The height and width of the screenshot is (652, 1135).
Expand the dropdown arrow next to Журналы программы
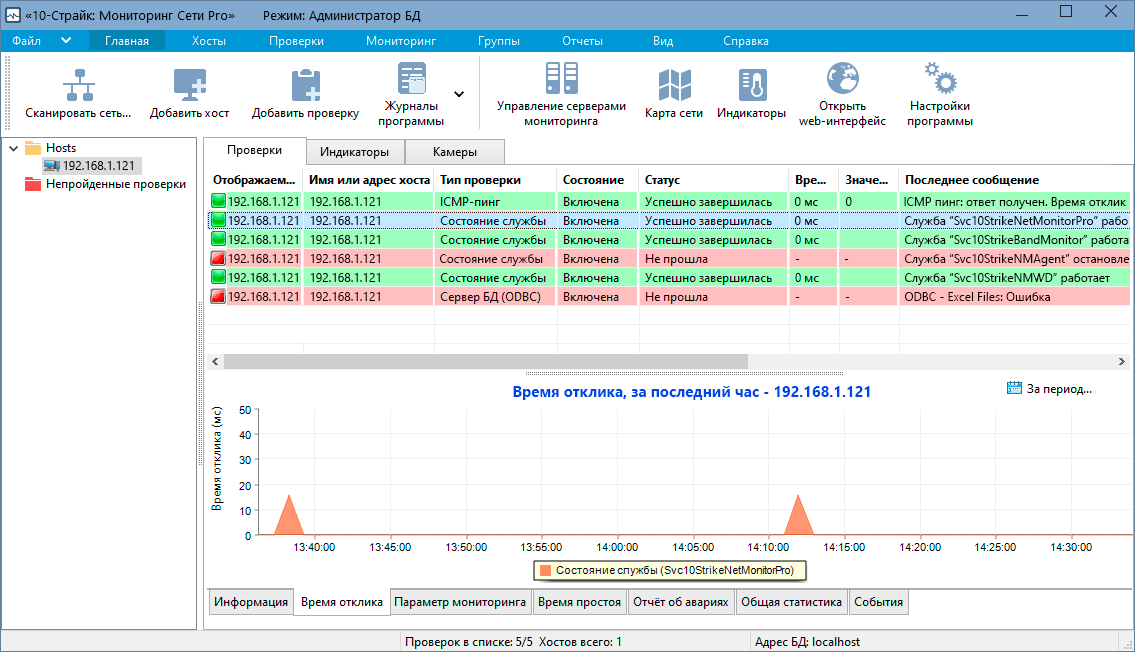pyautogui.click(x=459, y=94)
